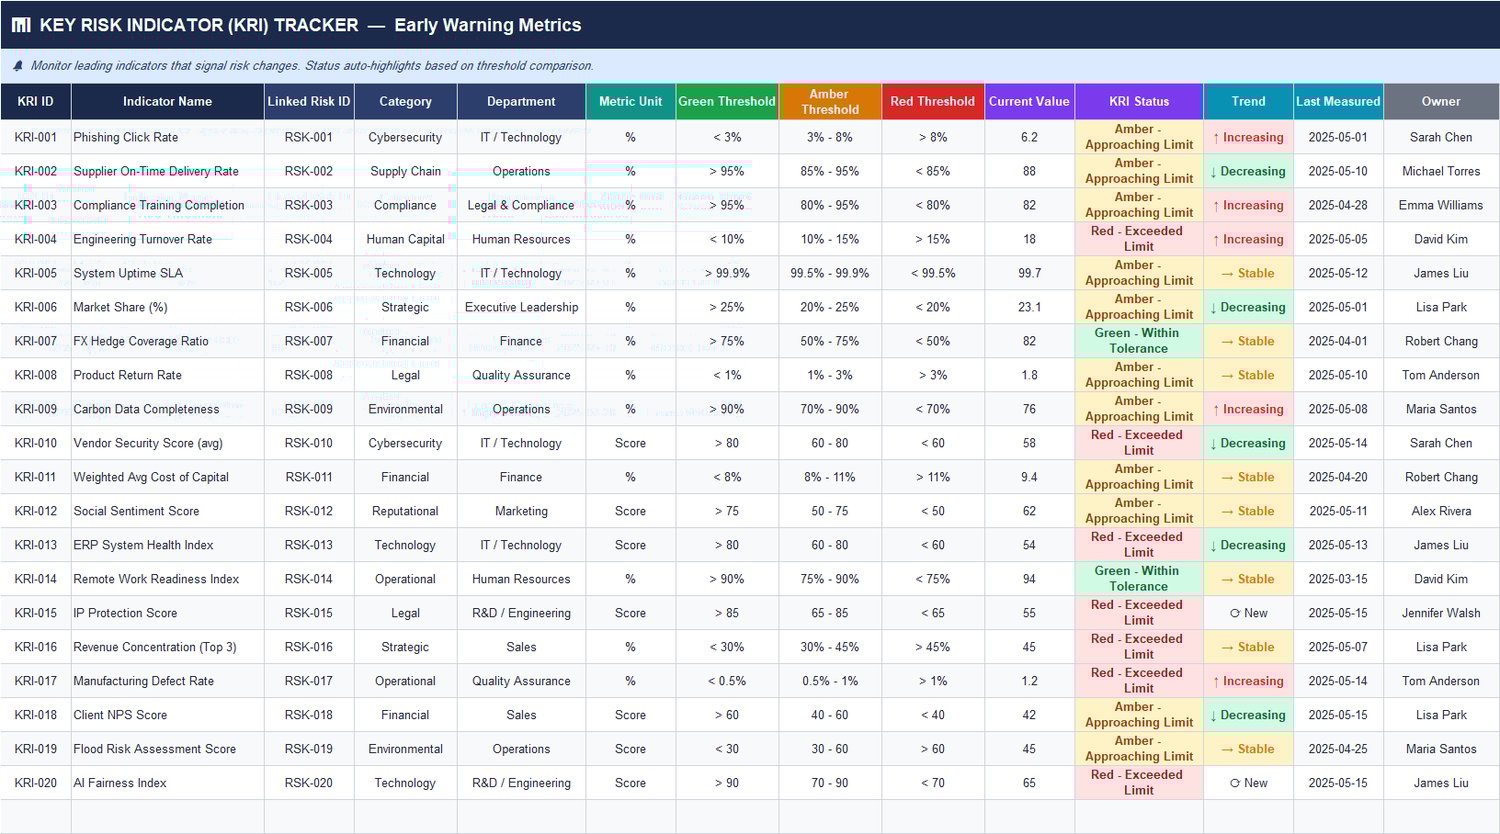Screen dimensions: 1500x834
Task: Select the KRI-004 ID cell
Action: pyautogui.click(x=36, y=239)
